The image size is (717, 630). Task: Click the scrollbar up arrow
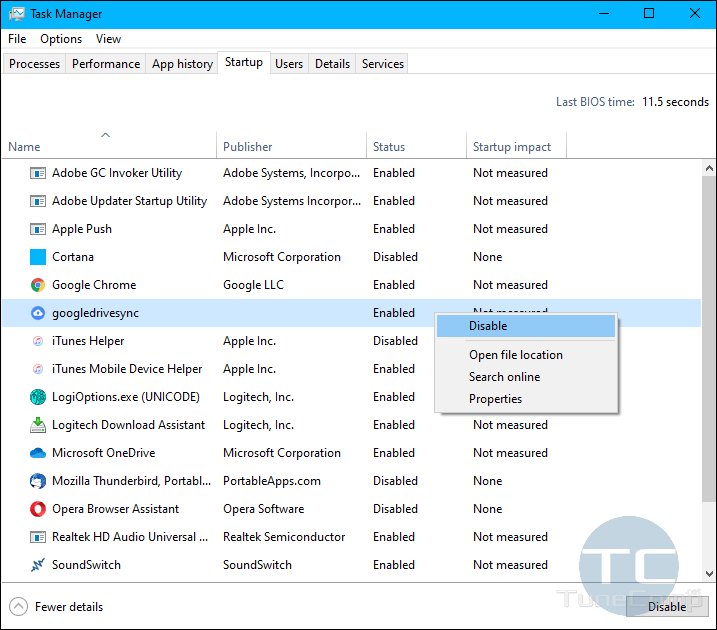(709, 168)
